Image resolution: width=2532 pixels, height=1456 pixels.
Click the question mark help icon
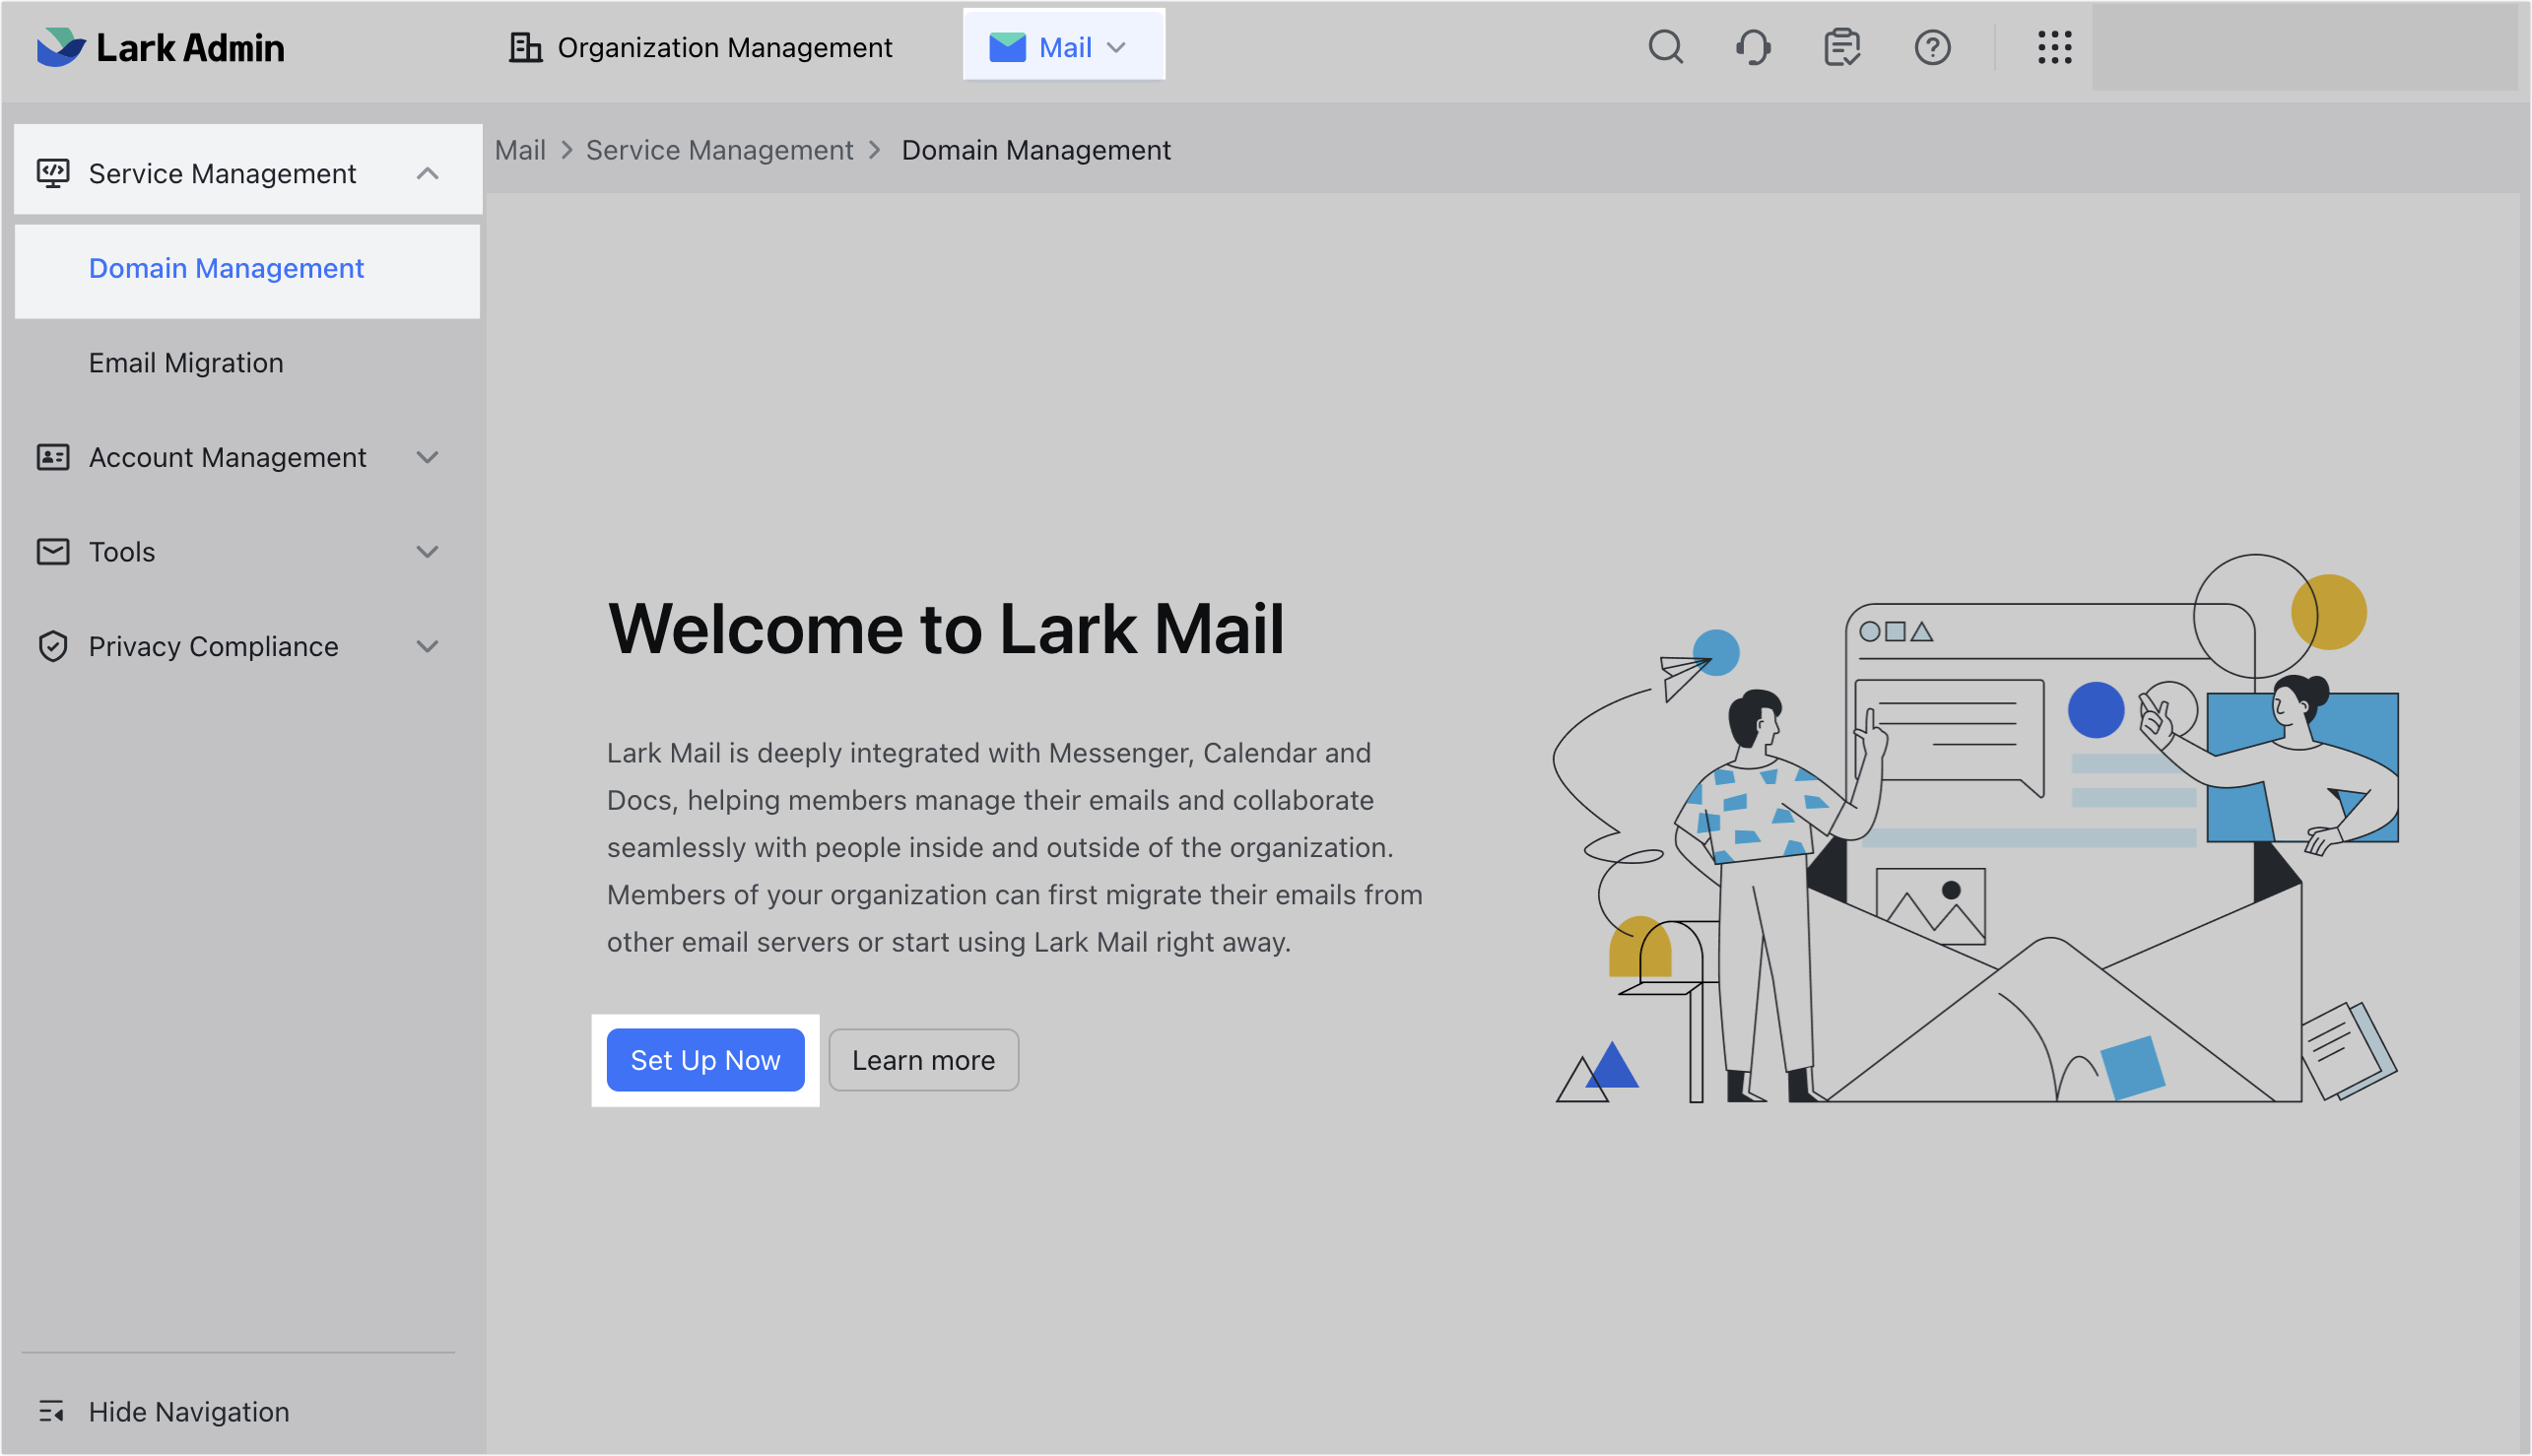click(x=1932, y=47)
